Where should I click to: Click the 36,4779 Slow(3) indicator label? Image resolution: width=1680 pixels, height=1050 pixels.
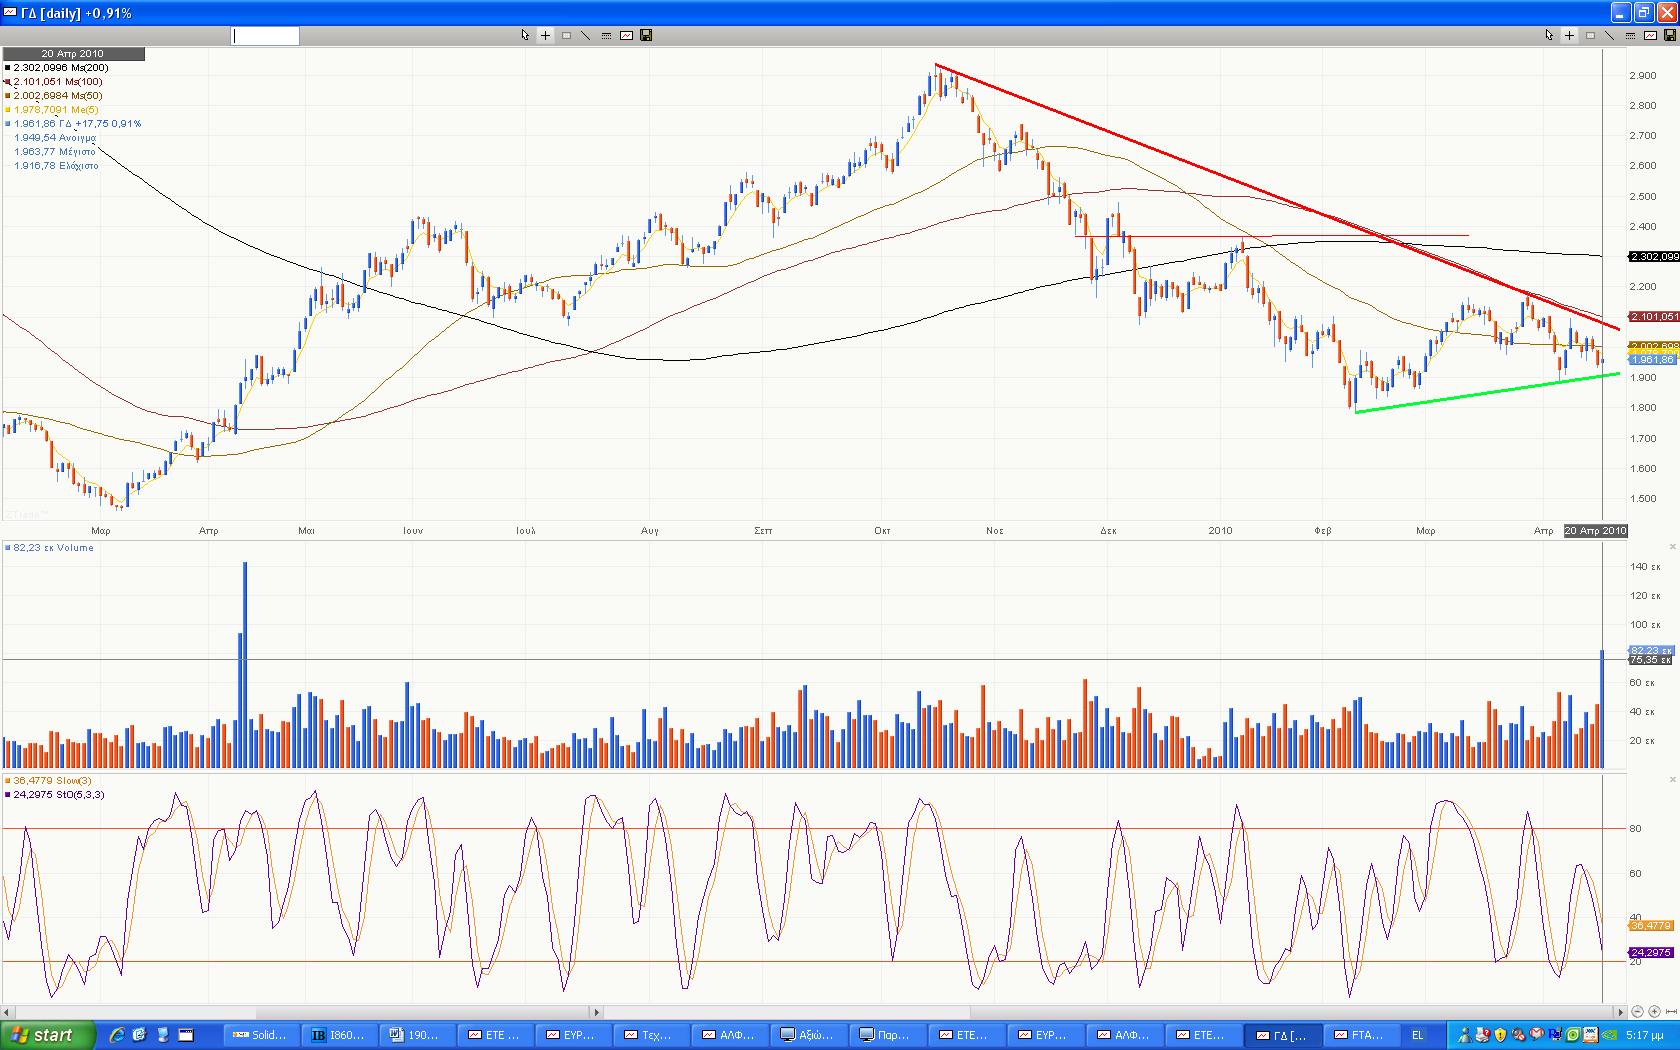[x=49, y=781]
